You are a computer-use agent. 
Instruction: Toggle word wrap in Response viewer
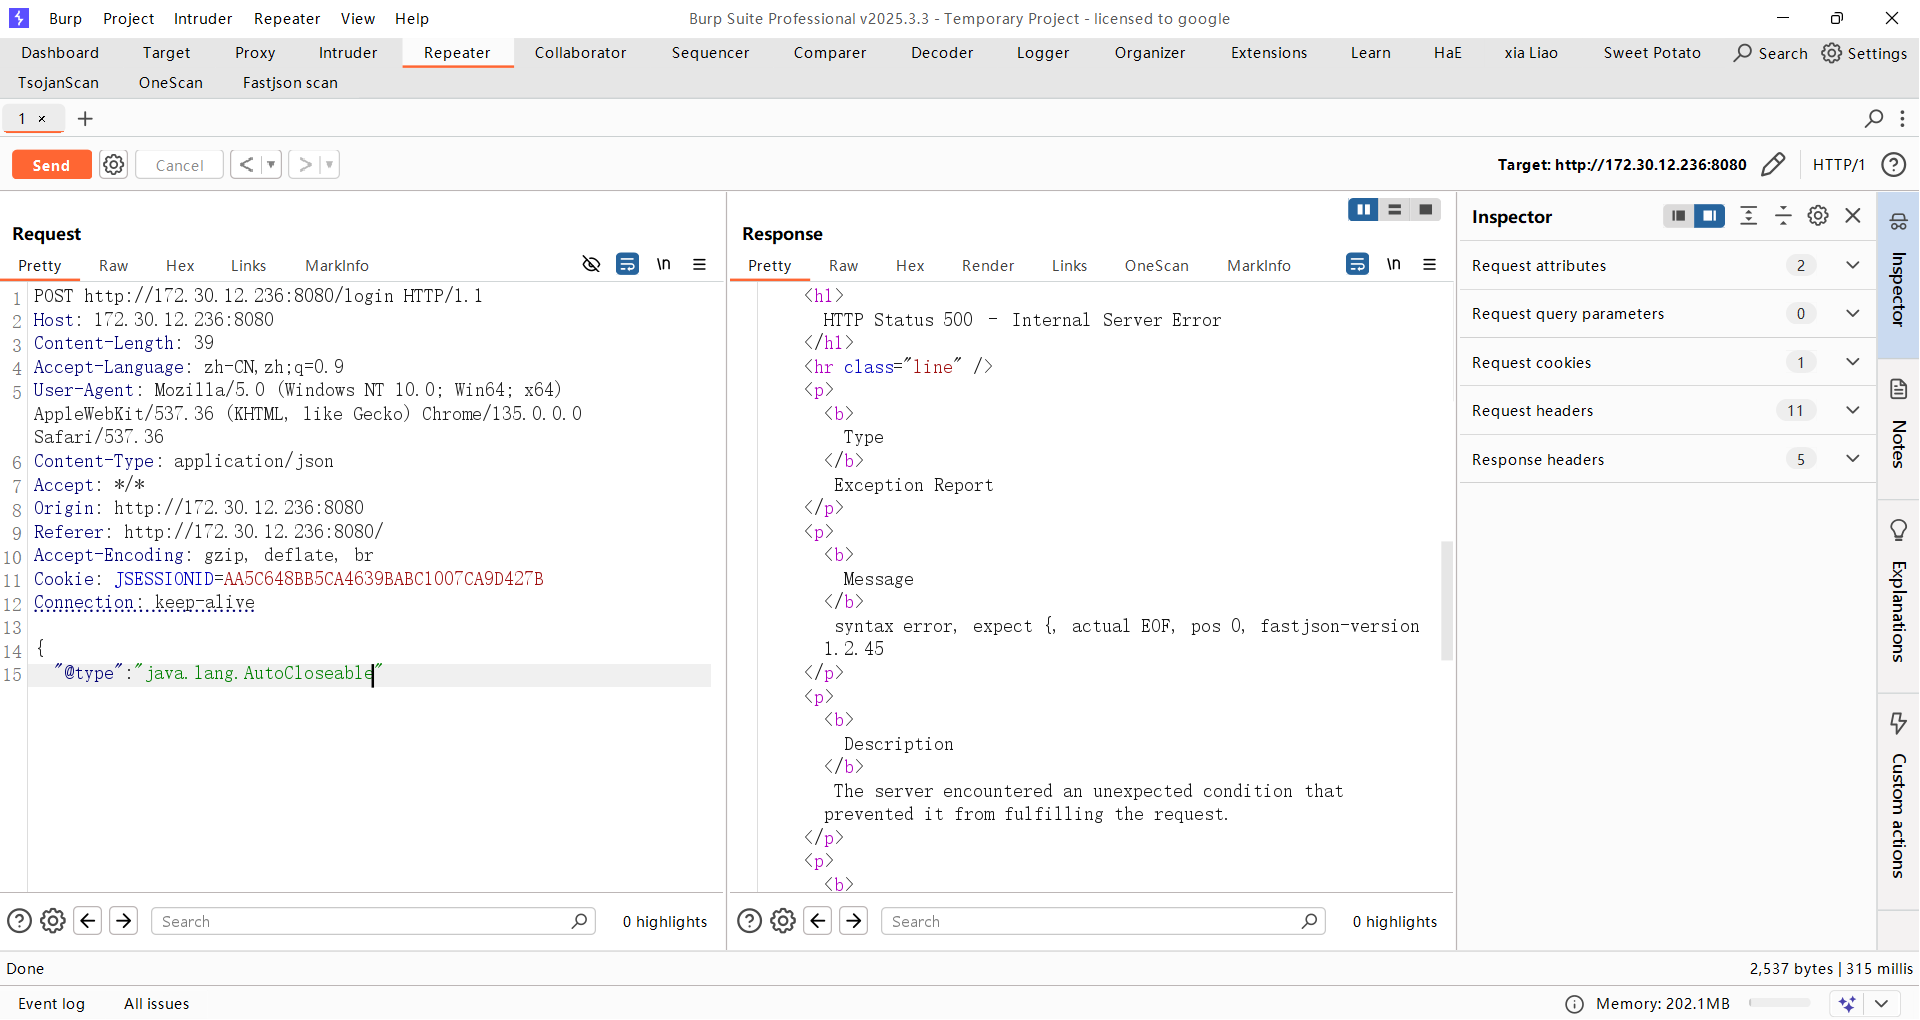[1357, 264]
